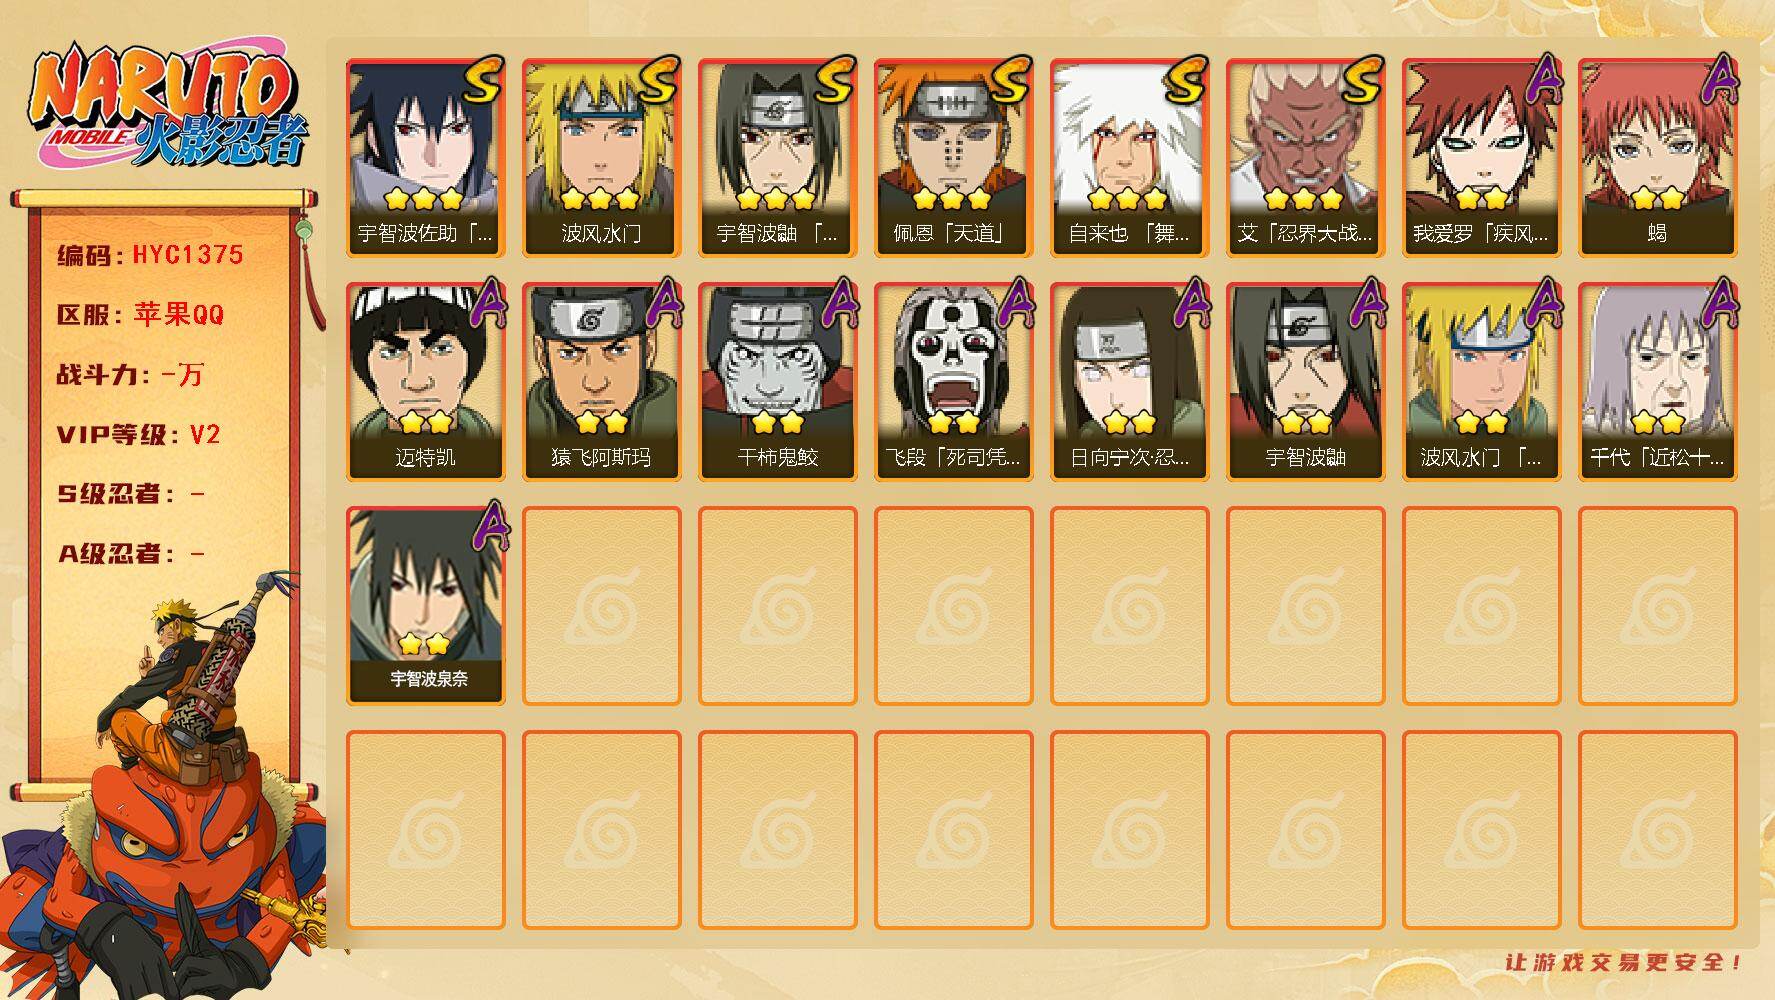Click the 日向宁次 ninja card
Image resolution: width=1775 pixels, height=1000 pixels.
(1129, 382)
